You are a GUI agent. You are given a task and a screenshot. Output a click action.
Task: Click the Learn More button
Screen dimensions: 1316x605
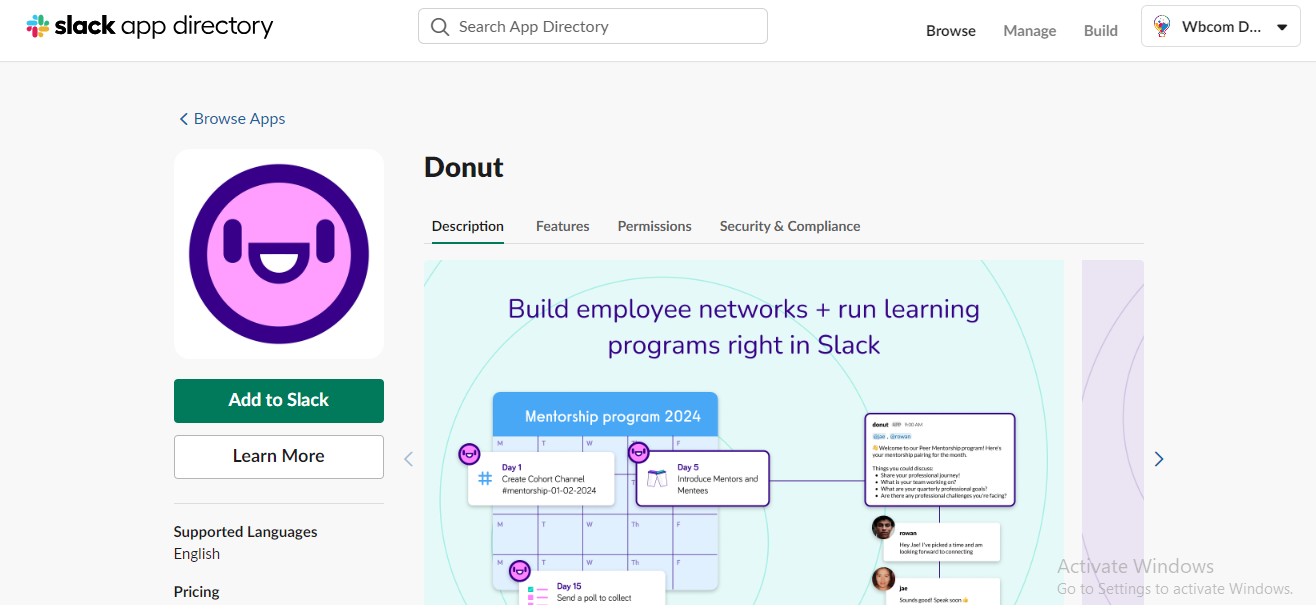[x=279, y=456]
